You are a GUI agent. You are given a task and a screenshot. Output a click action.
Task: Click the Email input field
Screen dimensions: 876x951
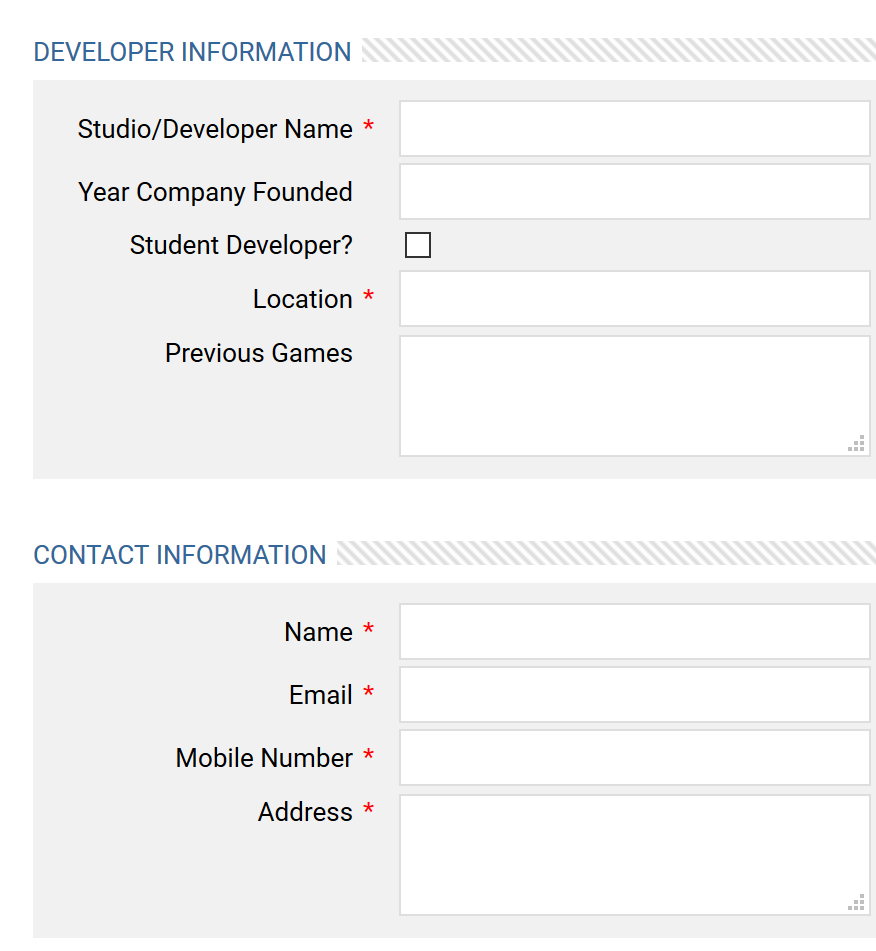click(x=635, y=694)
